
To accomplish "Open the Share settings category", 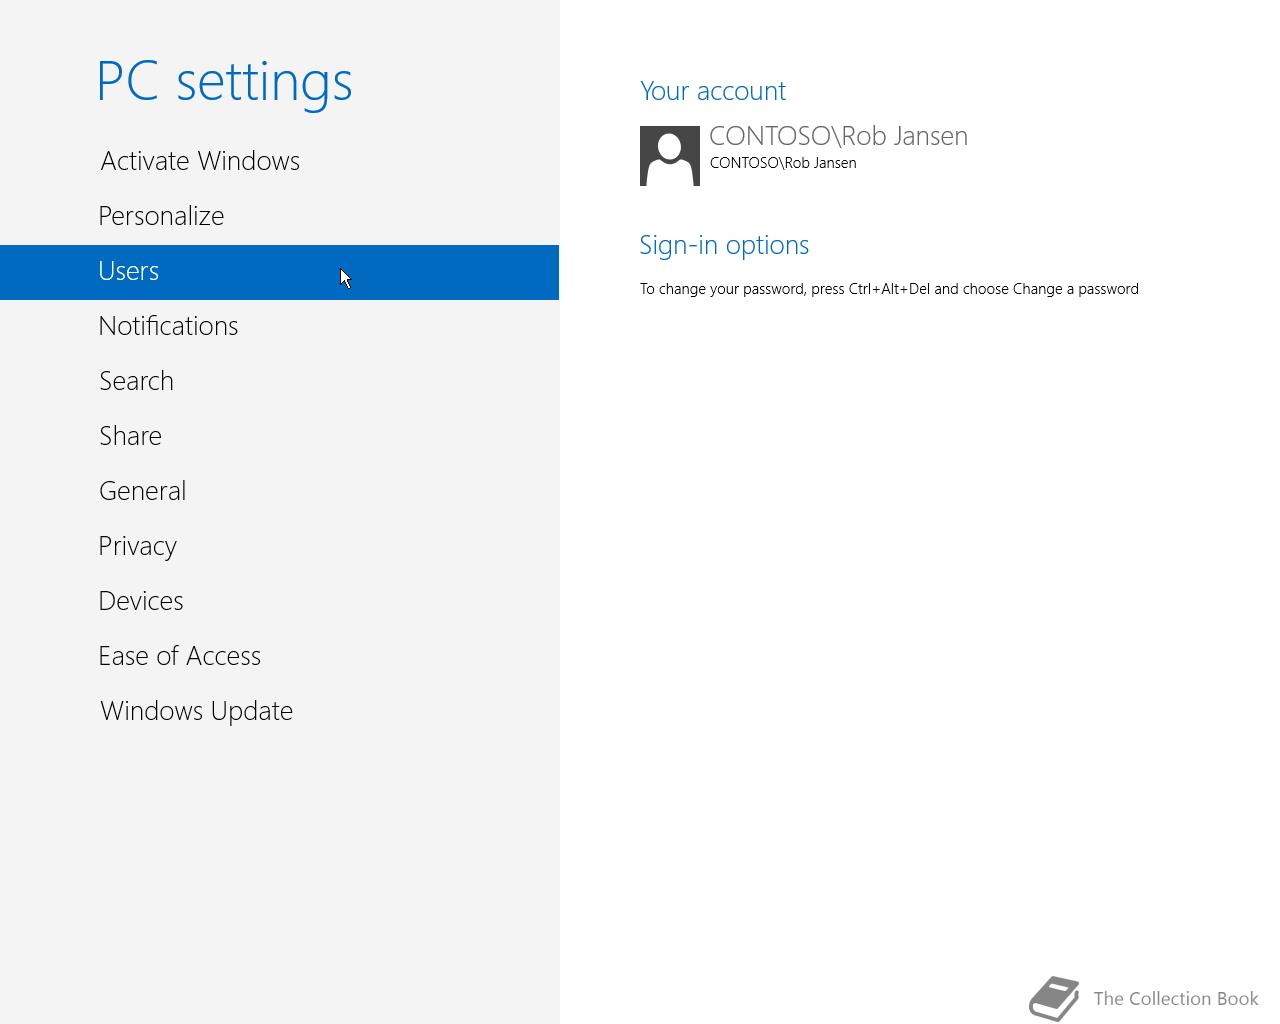I will (279, 437).
